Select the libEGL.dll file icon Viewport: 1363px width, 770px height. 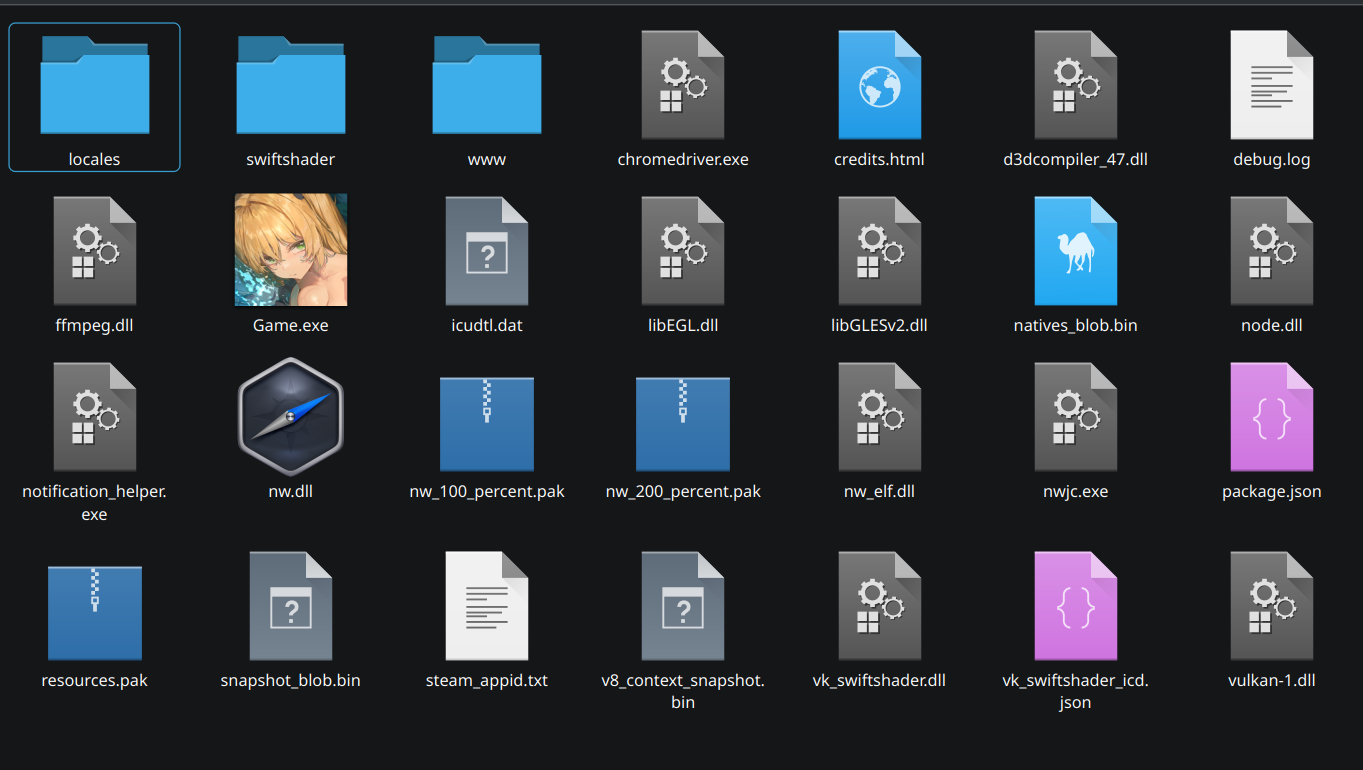click(683, 251)
